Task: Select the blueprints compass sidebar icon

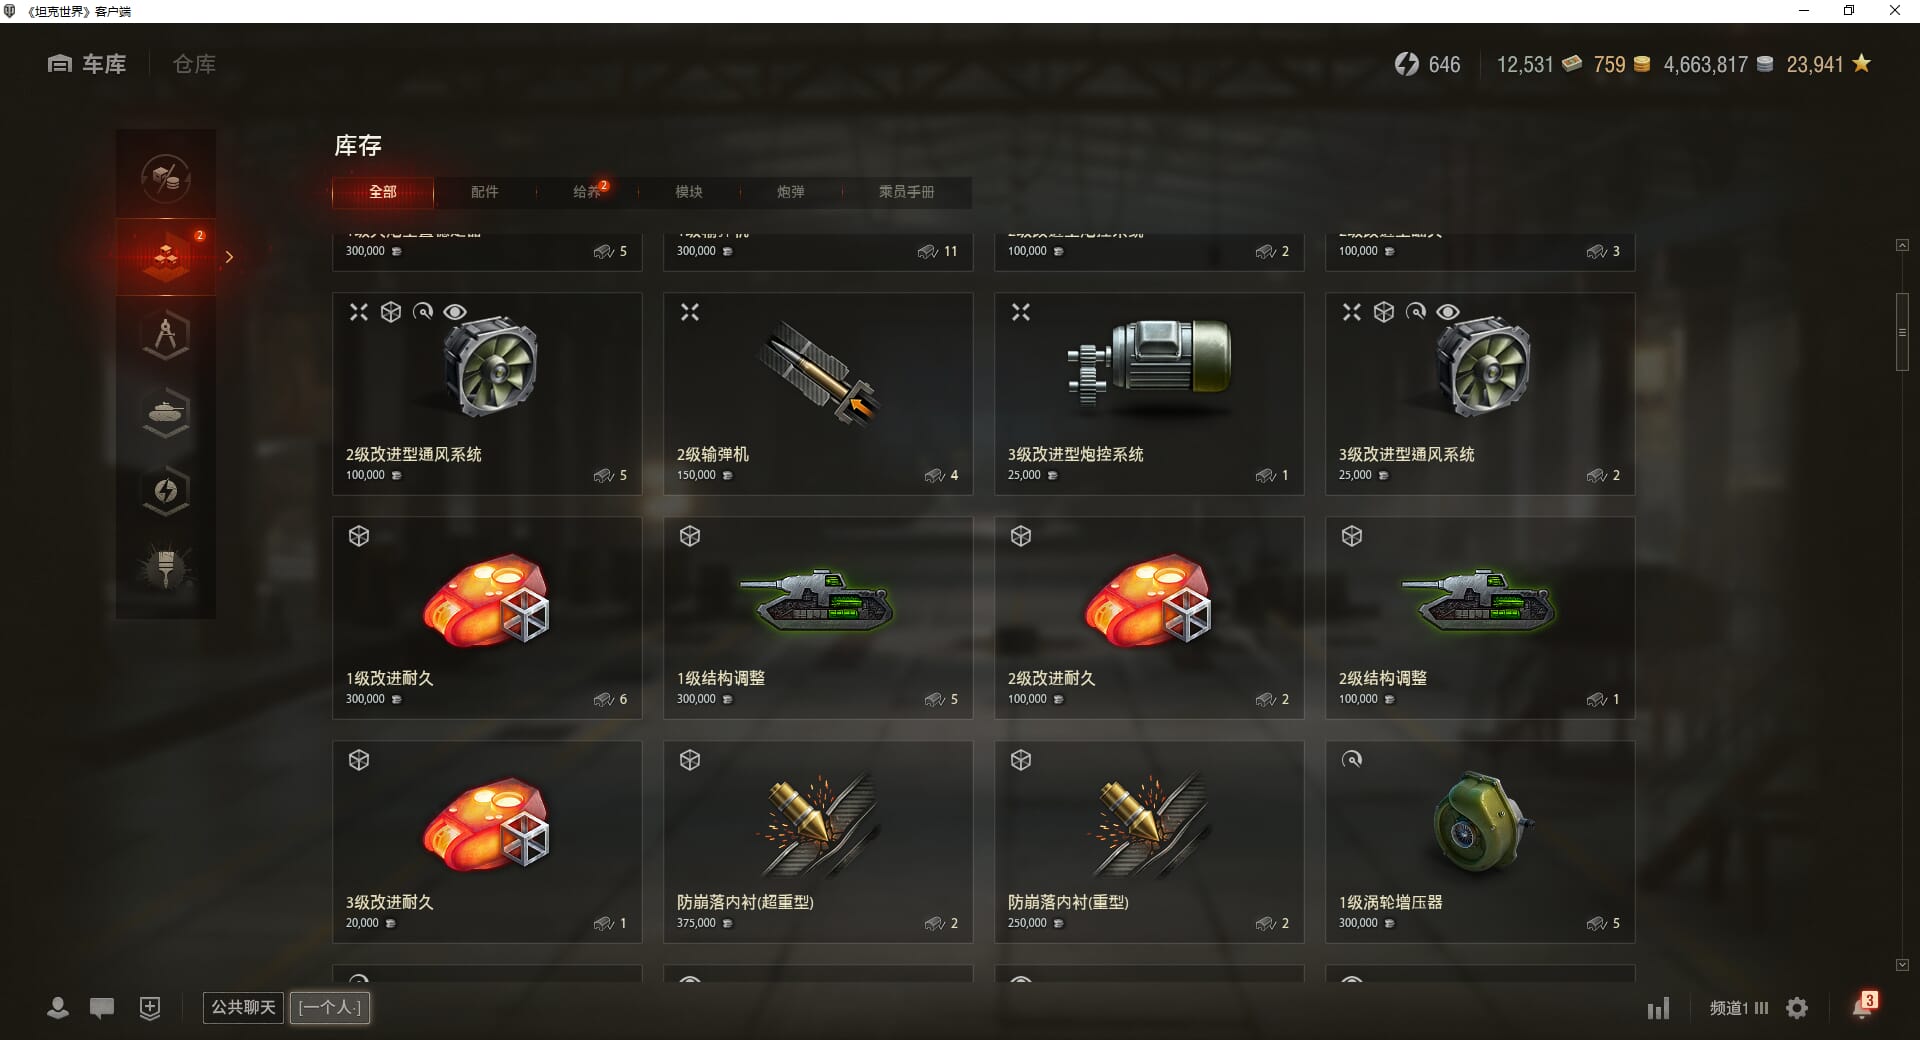Action: [166, 334]
